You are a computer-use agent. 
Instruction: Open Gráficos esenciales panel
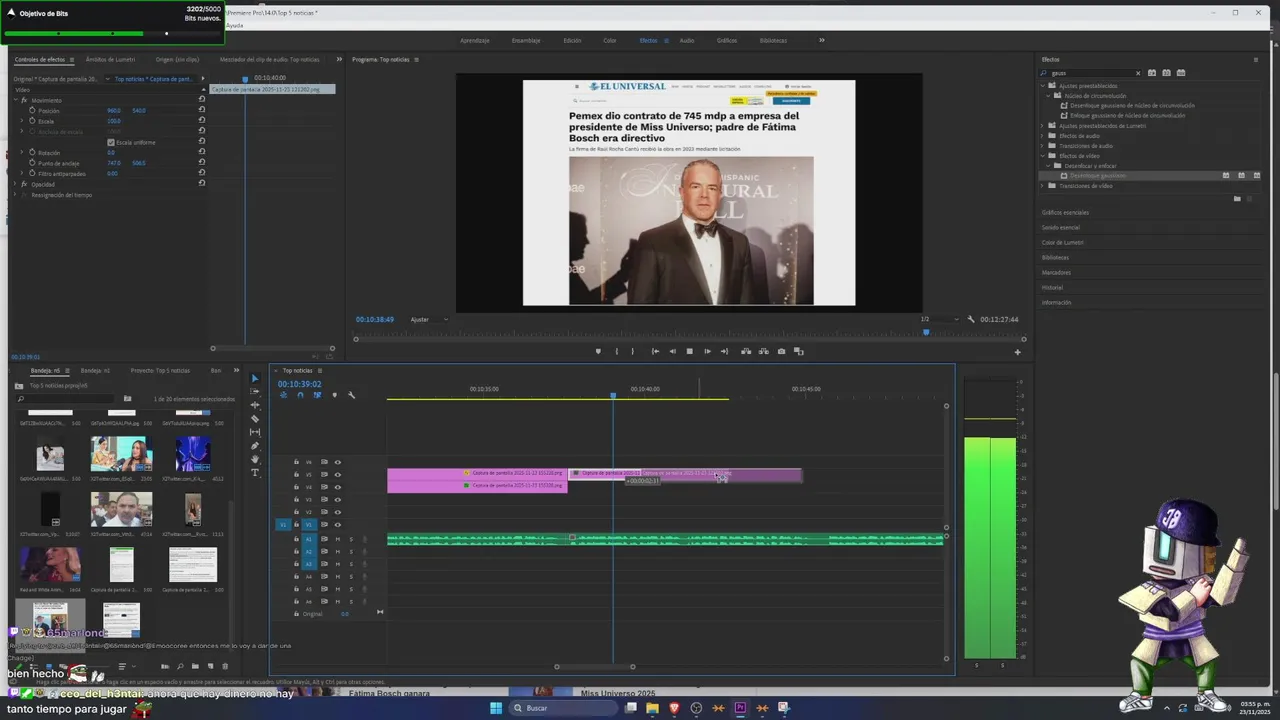point(1065,212)
